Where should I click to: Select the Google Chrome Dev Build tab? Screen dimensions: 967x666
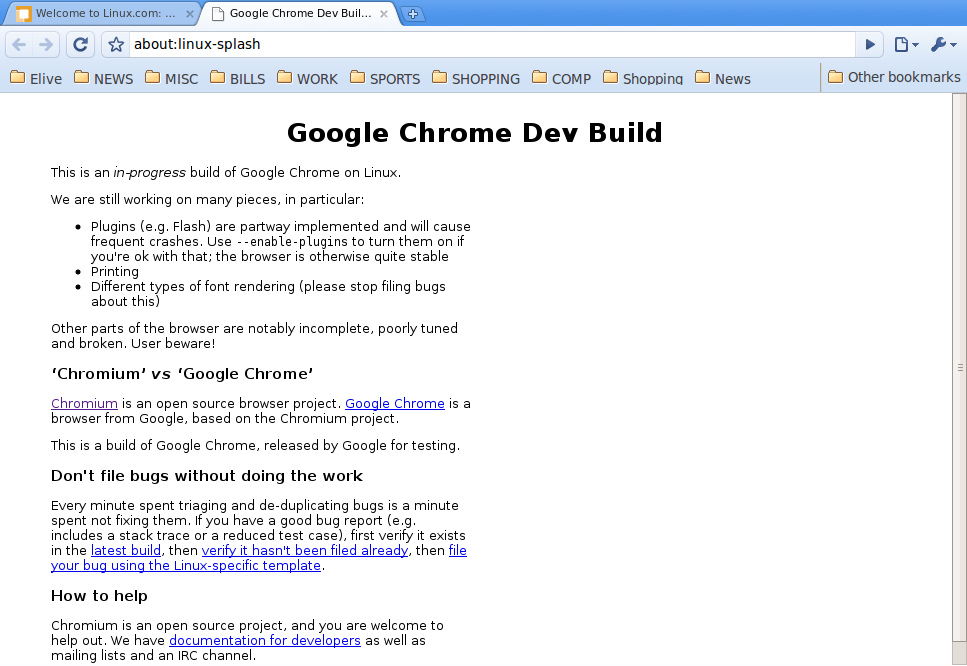(300, 14)
